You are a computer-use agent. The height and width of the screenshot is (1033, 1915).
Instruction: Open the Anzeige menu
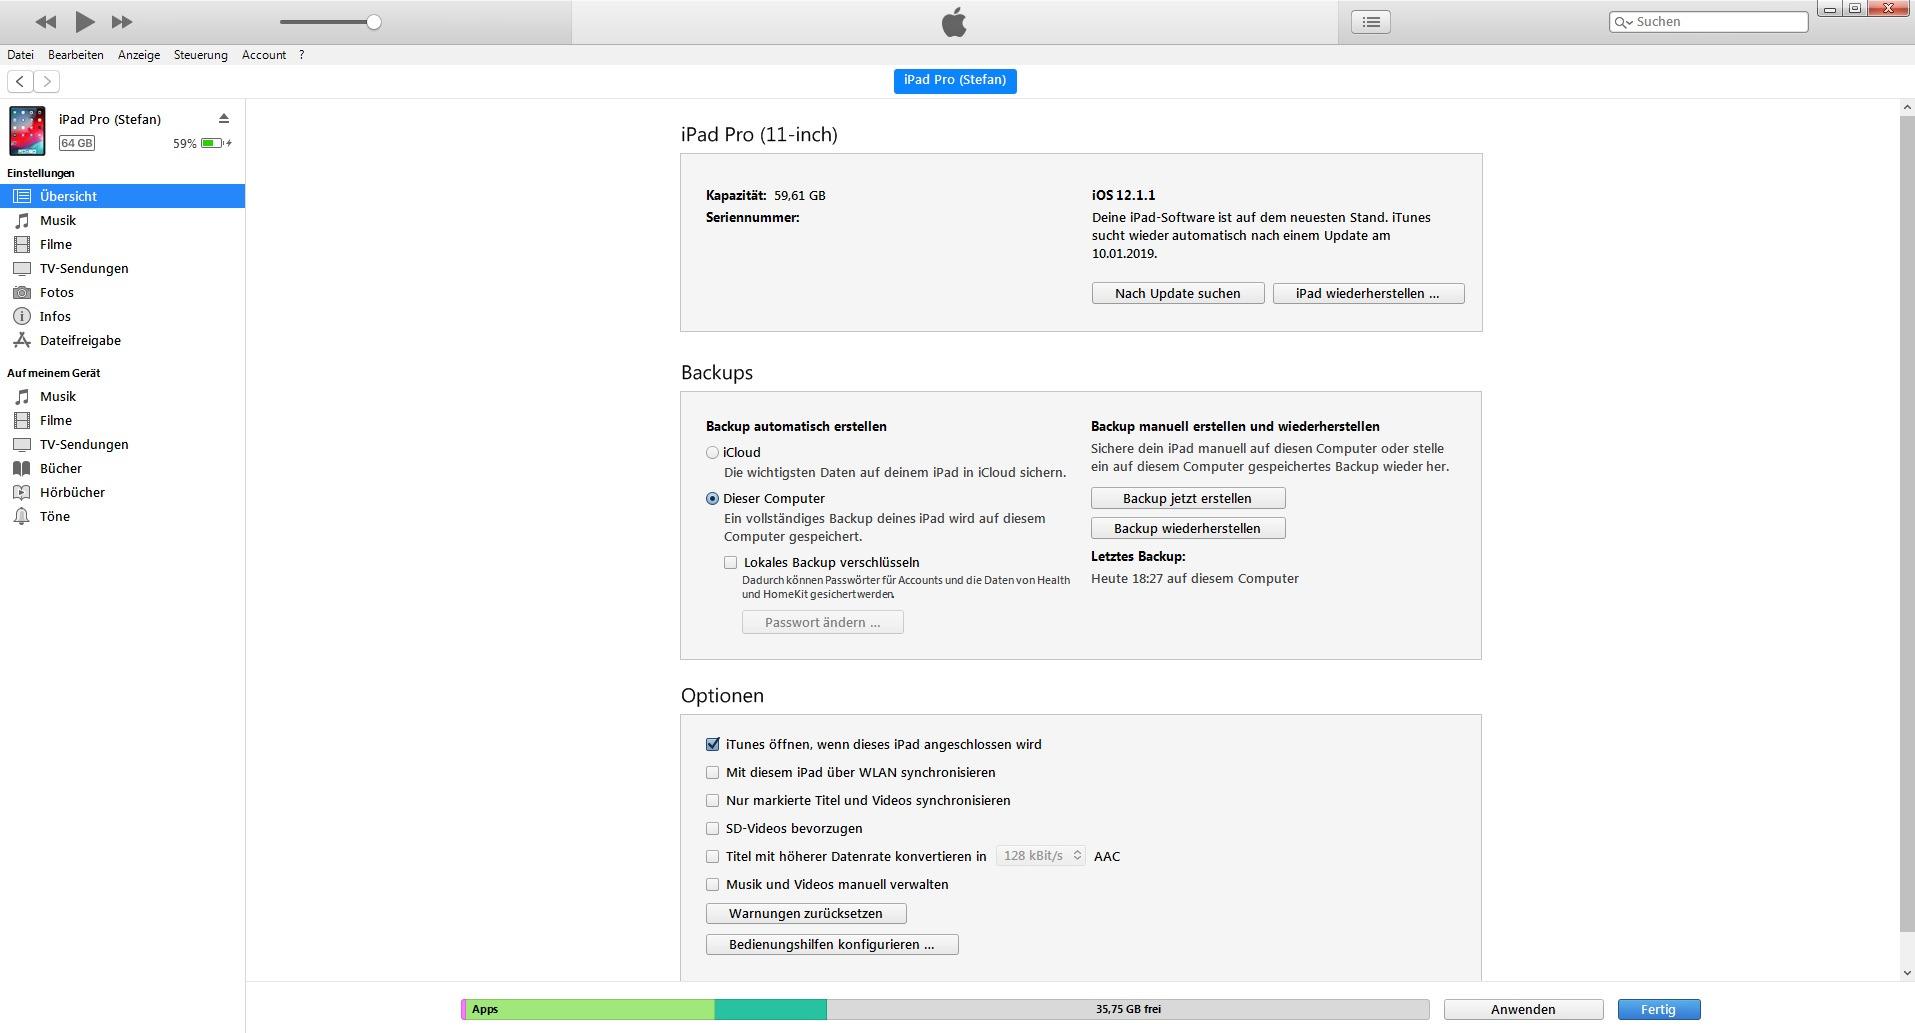(x=139, y=55)
